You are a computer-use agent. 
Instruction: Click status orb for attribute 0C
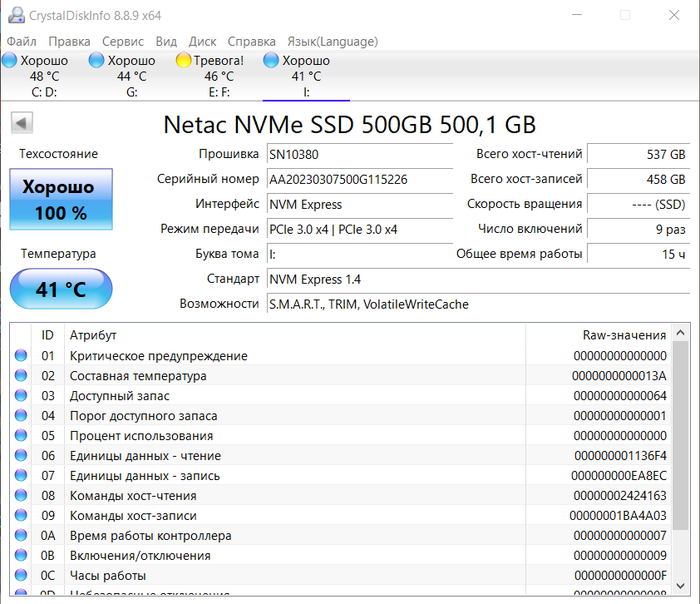coord(21,575)
